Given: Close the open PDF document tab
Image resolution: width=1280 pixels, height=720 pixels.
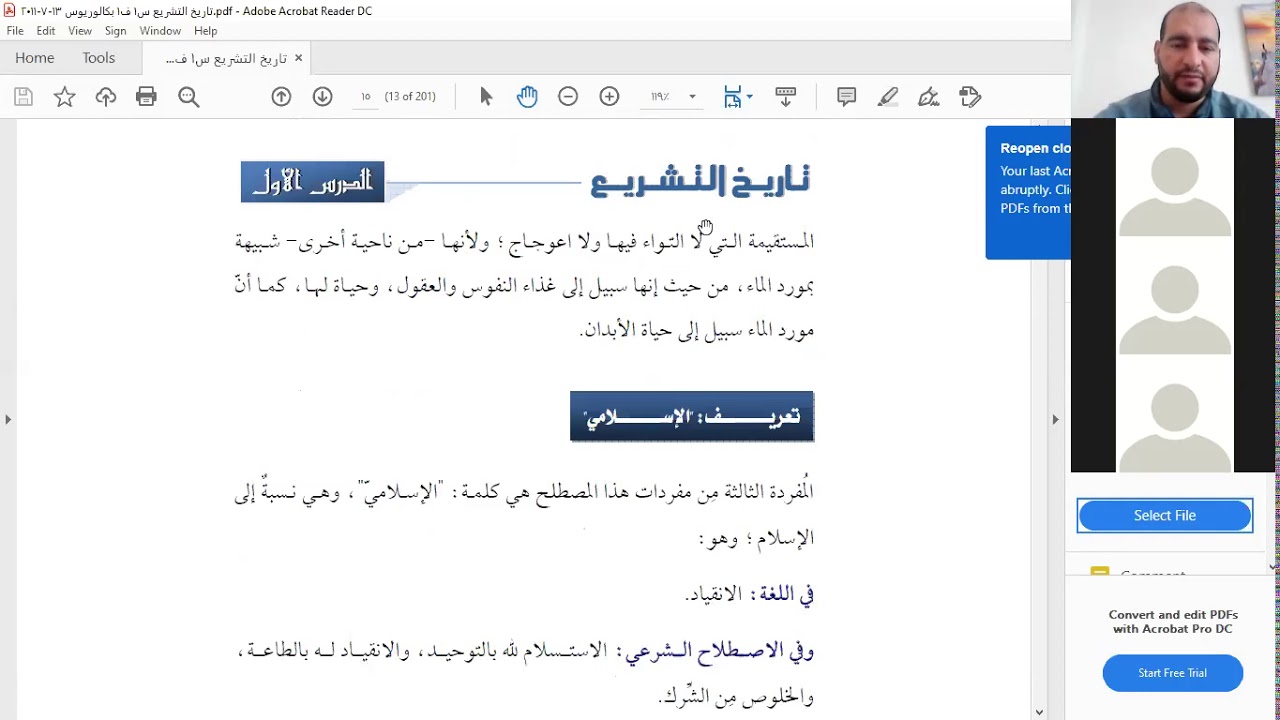Looking at the screenshot, I should coord(298,58).
